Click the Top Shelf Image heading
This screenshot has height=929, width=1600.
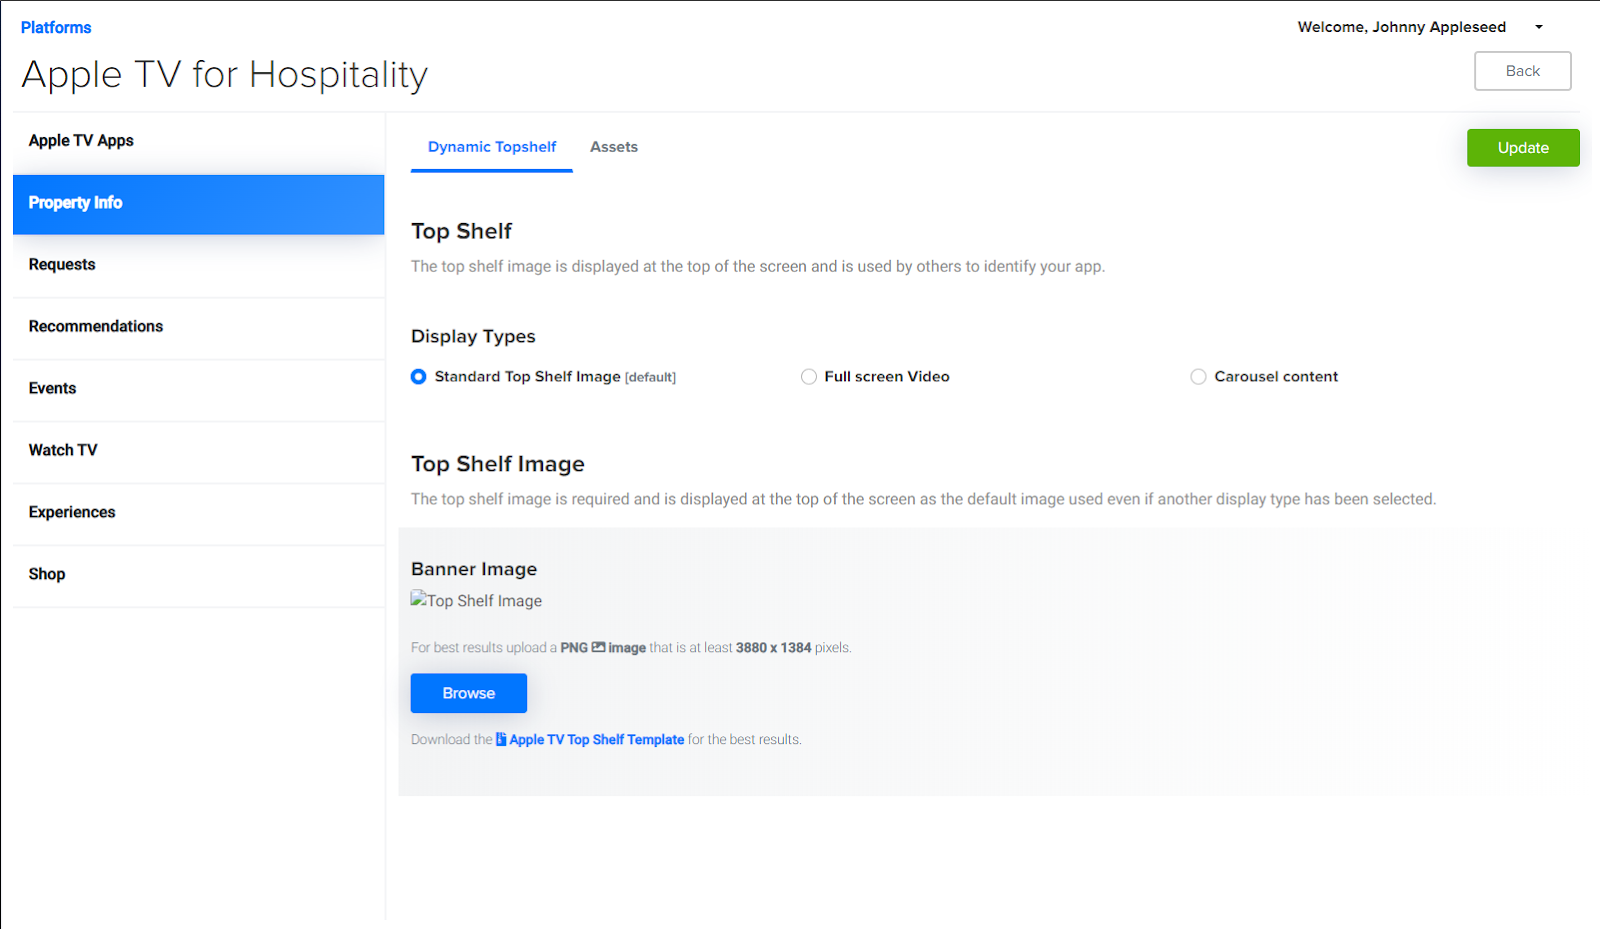[x=498, y=464]
